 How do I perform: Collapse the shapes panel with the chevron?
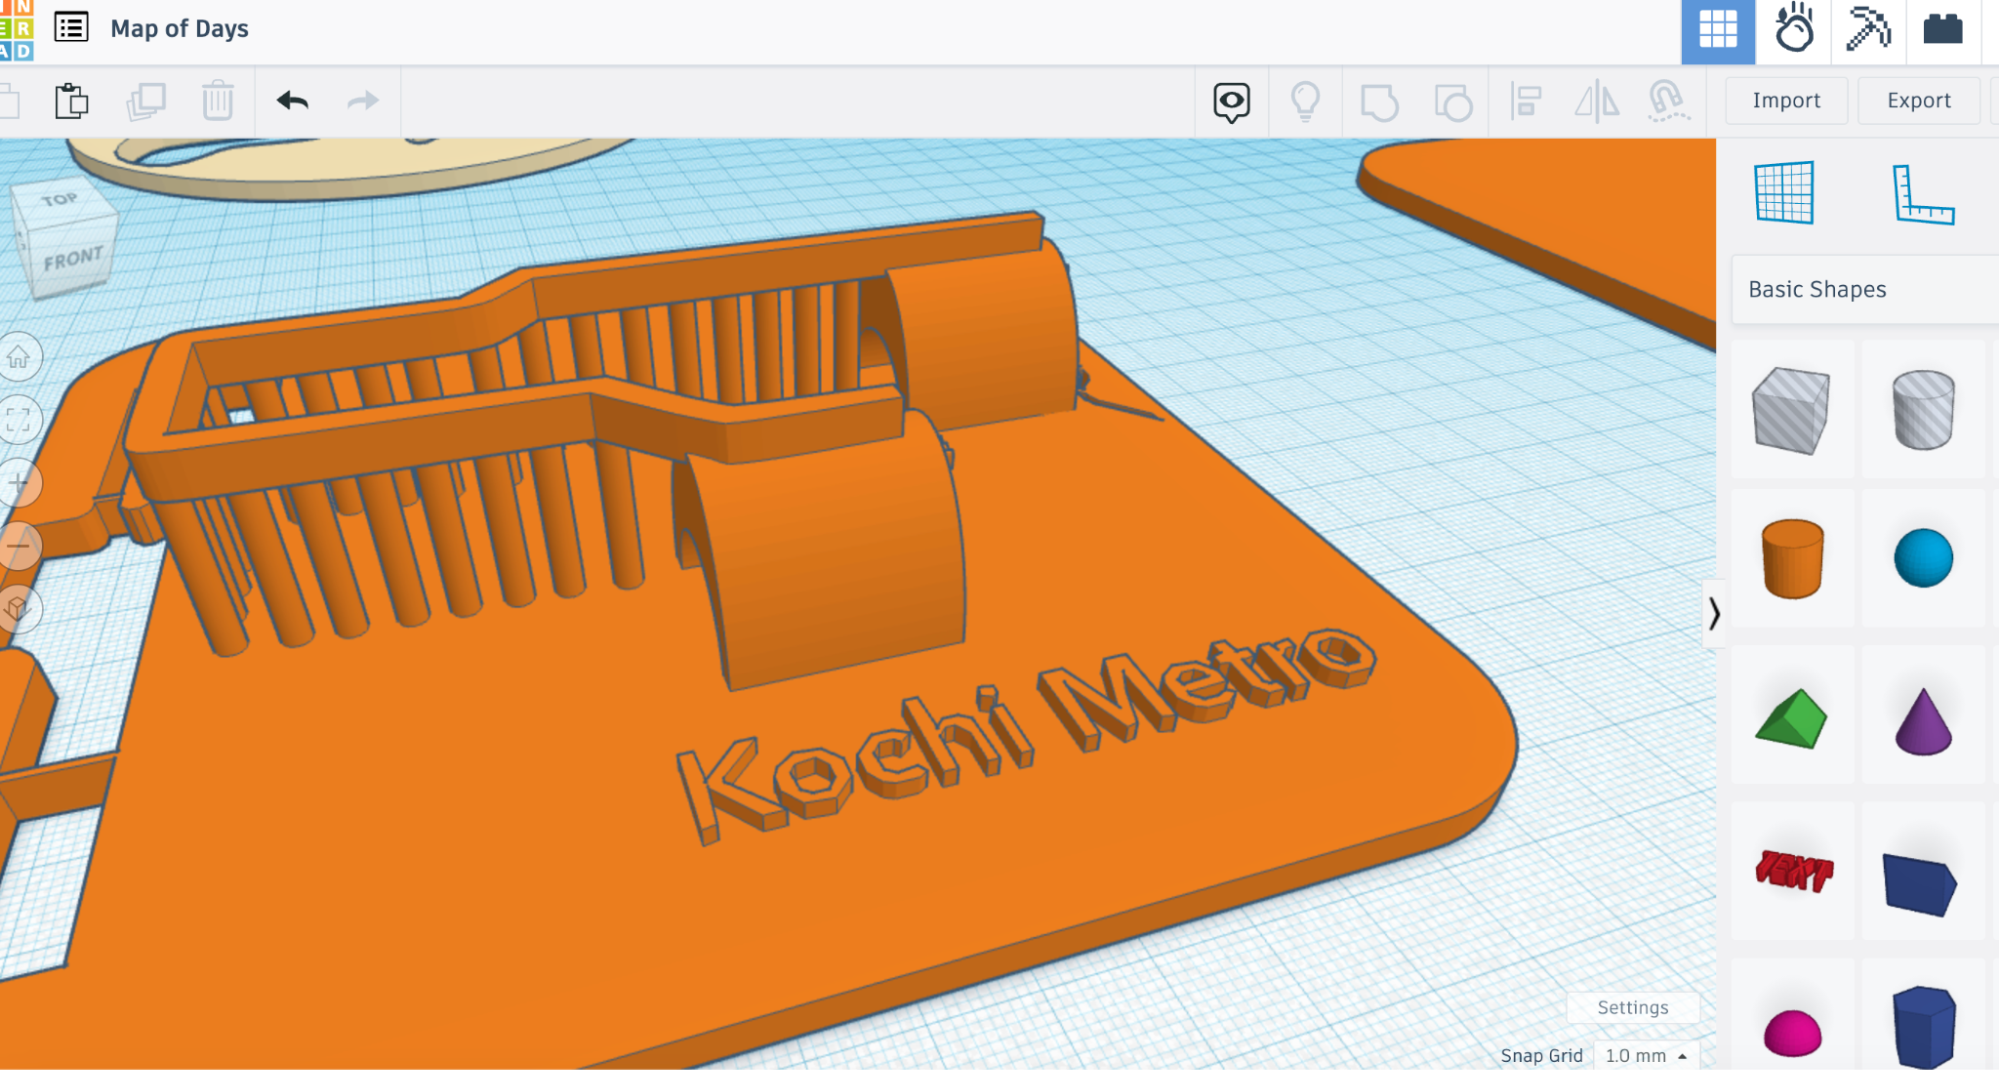(x=1714, y=613)
